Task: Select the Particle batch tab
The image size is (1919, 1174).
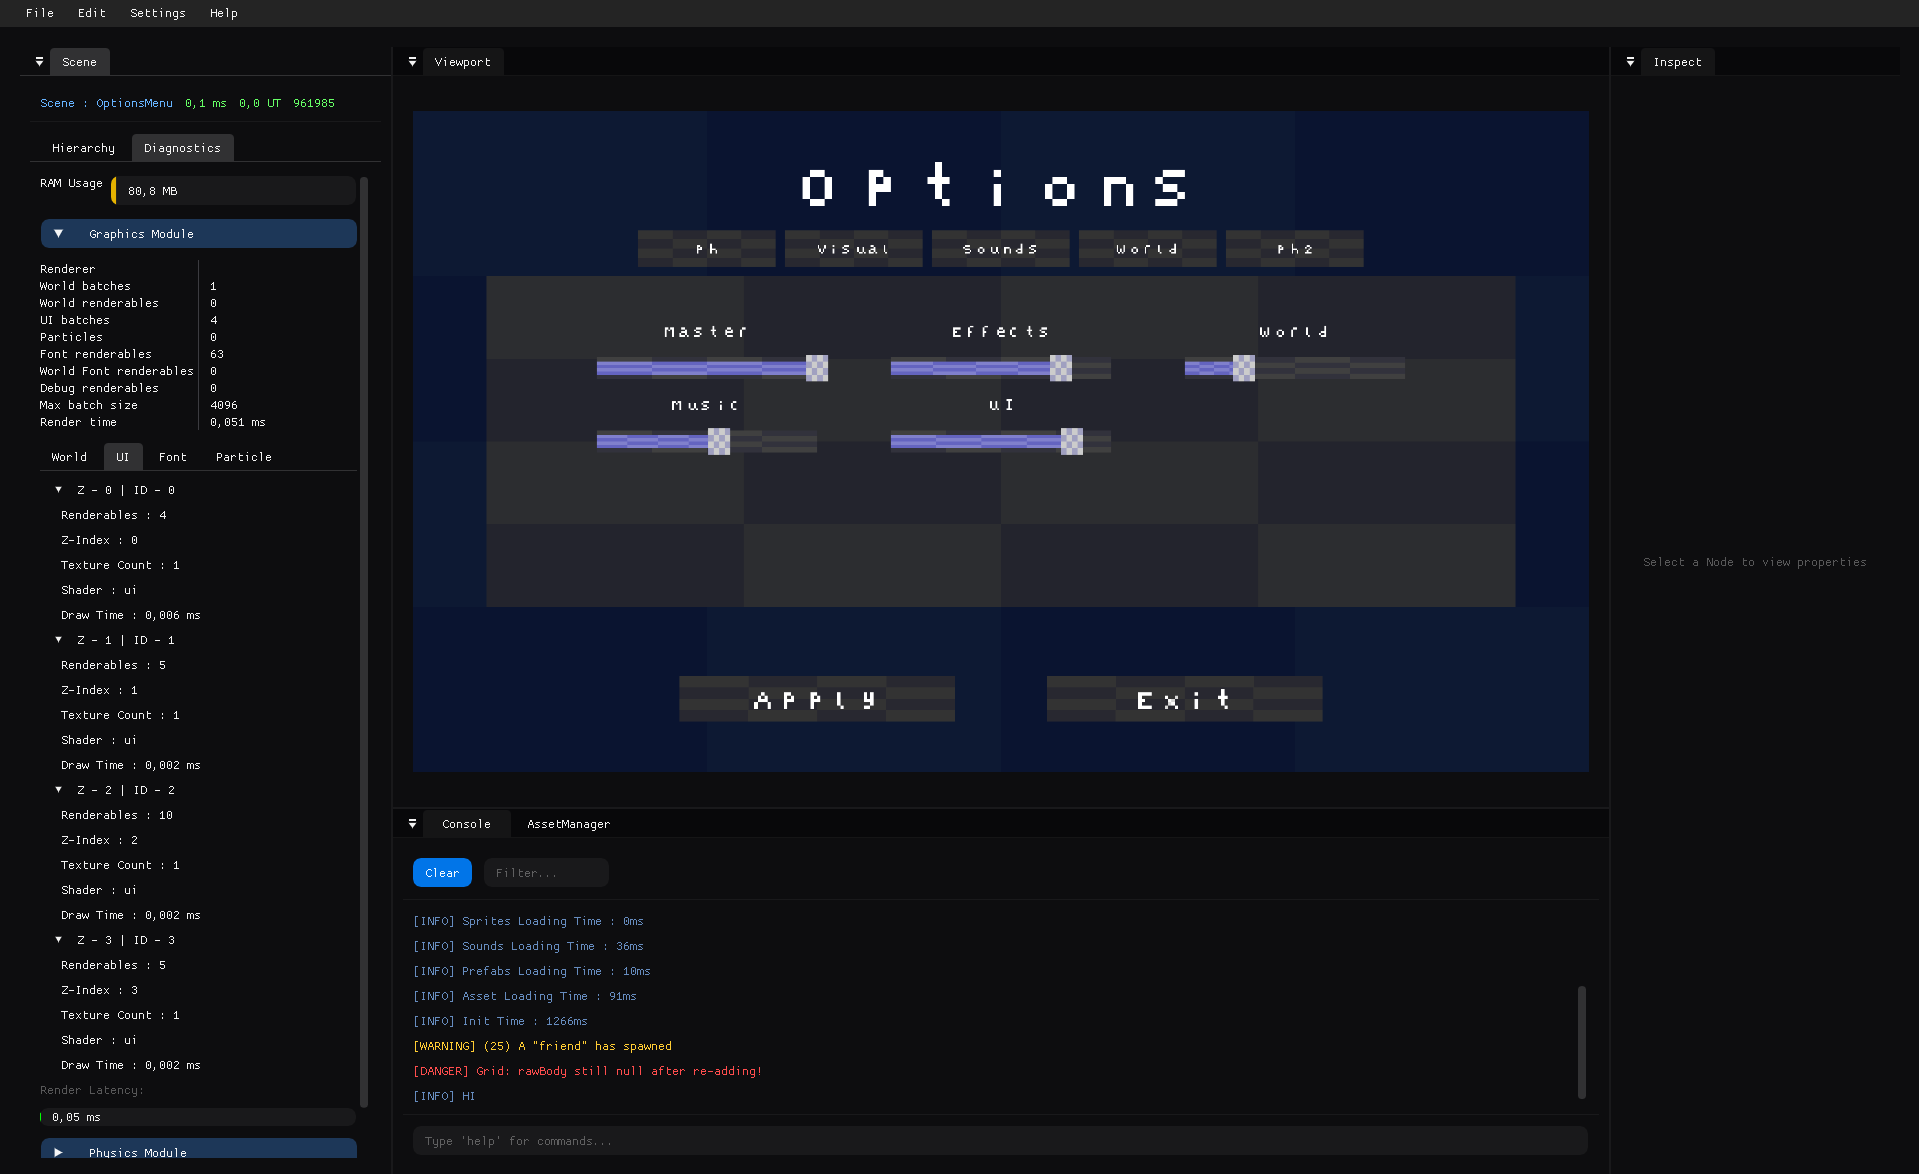Action: (243, 457)
